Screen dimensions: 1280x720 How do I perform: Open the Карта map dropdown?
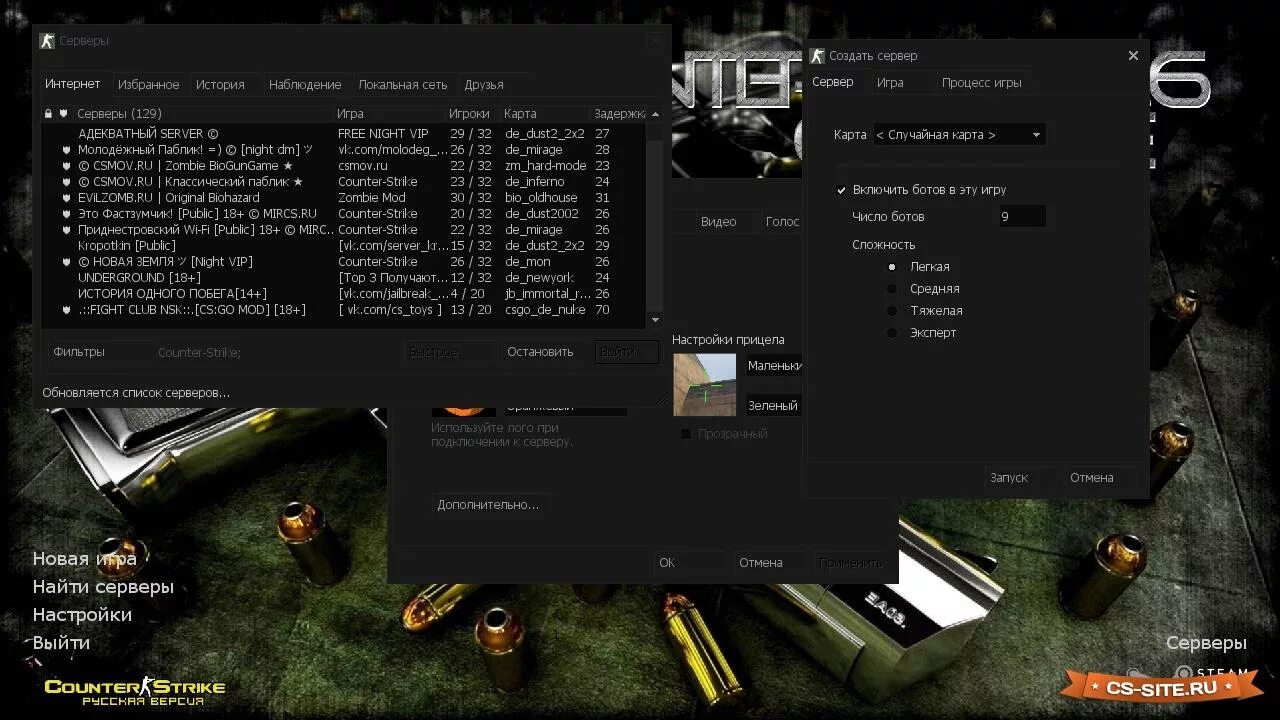click(959, 135)
